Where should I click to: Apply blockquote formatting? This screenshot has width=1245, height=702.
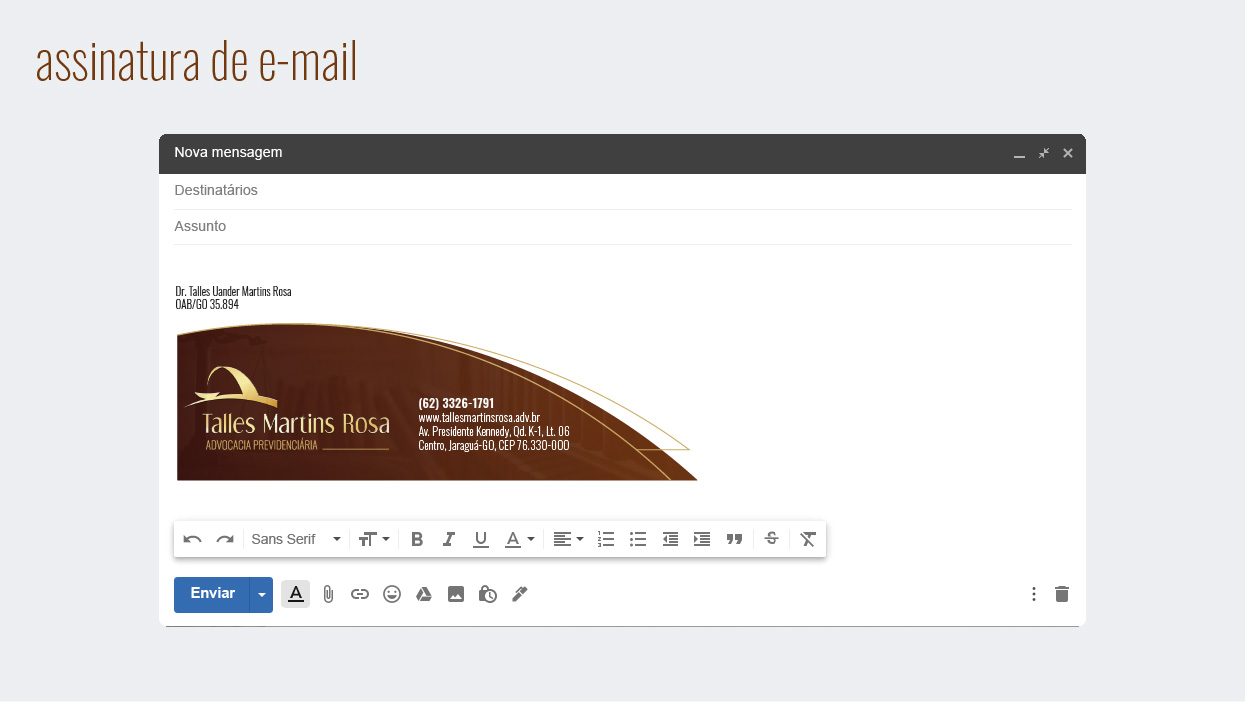tap(735, 539)
